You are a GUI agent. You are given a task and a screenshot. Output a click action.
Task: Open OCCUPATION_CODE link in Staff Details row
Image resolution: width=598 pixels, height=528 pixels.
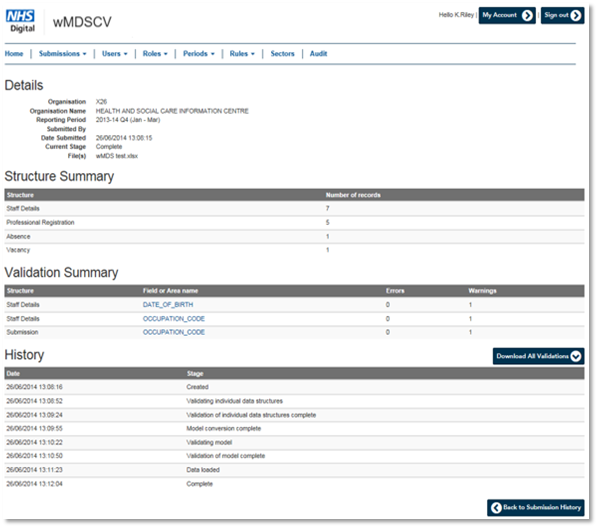coord(174,319)
